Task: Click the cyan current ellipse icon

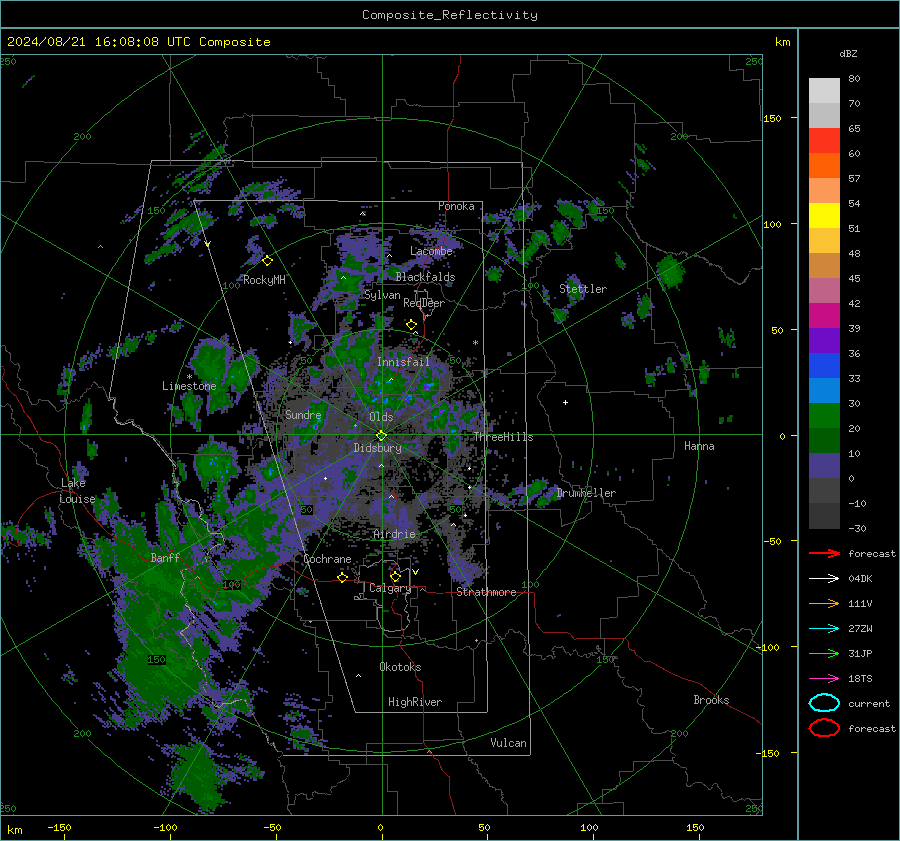Action: pyautogui.click(x=824, y=703)
